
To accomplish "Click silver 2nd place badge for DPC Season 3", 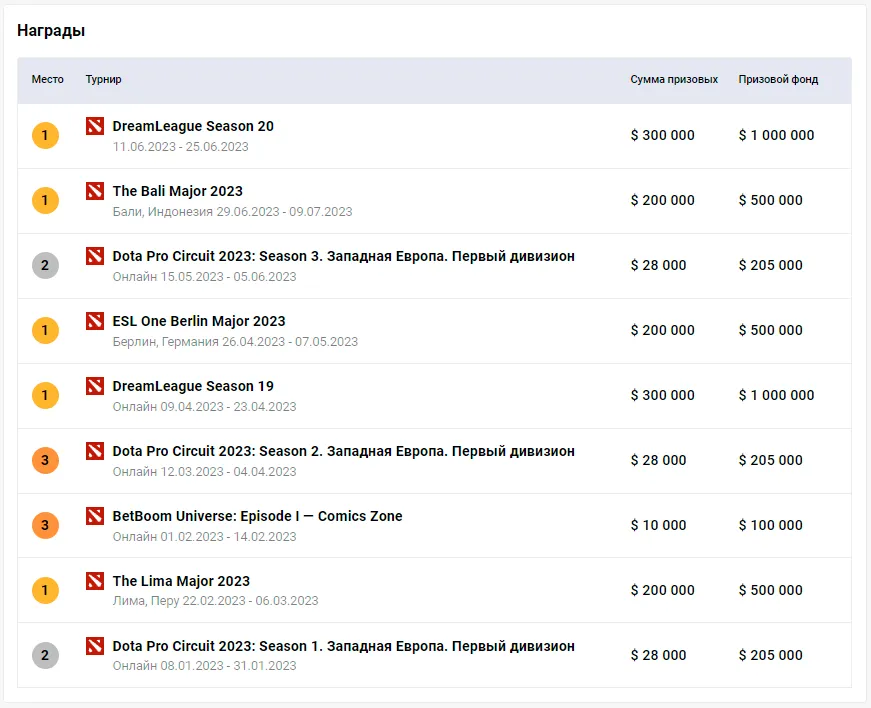I will pyautogui.click(x=46, y=265).
